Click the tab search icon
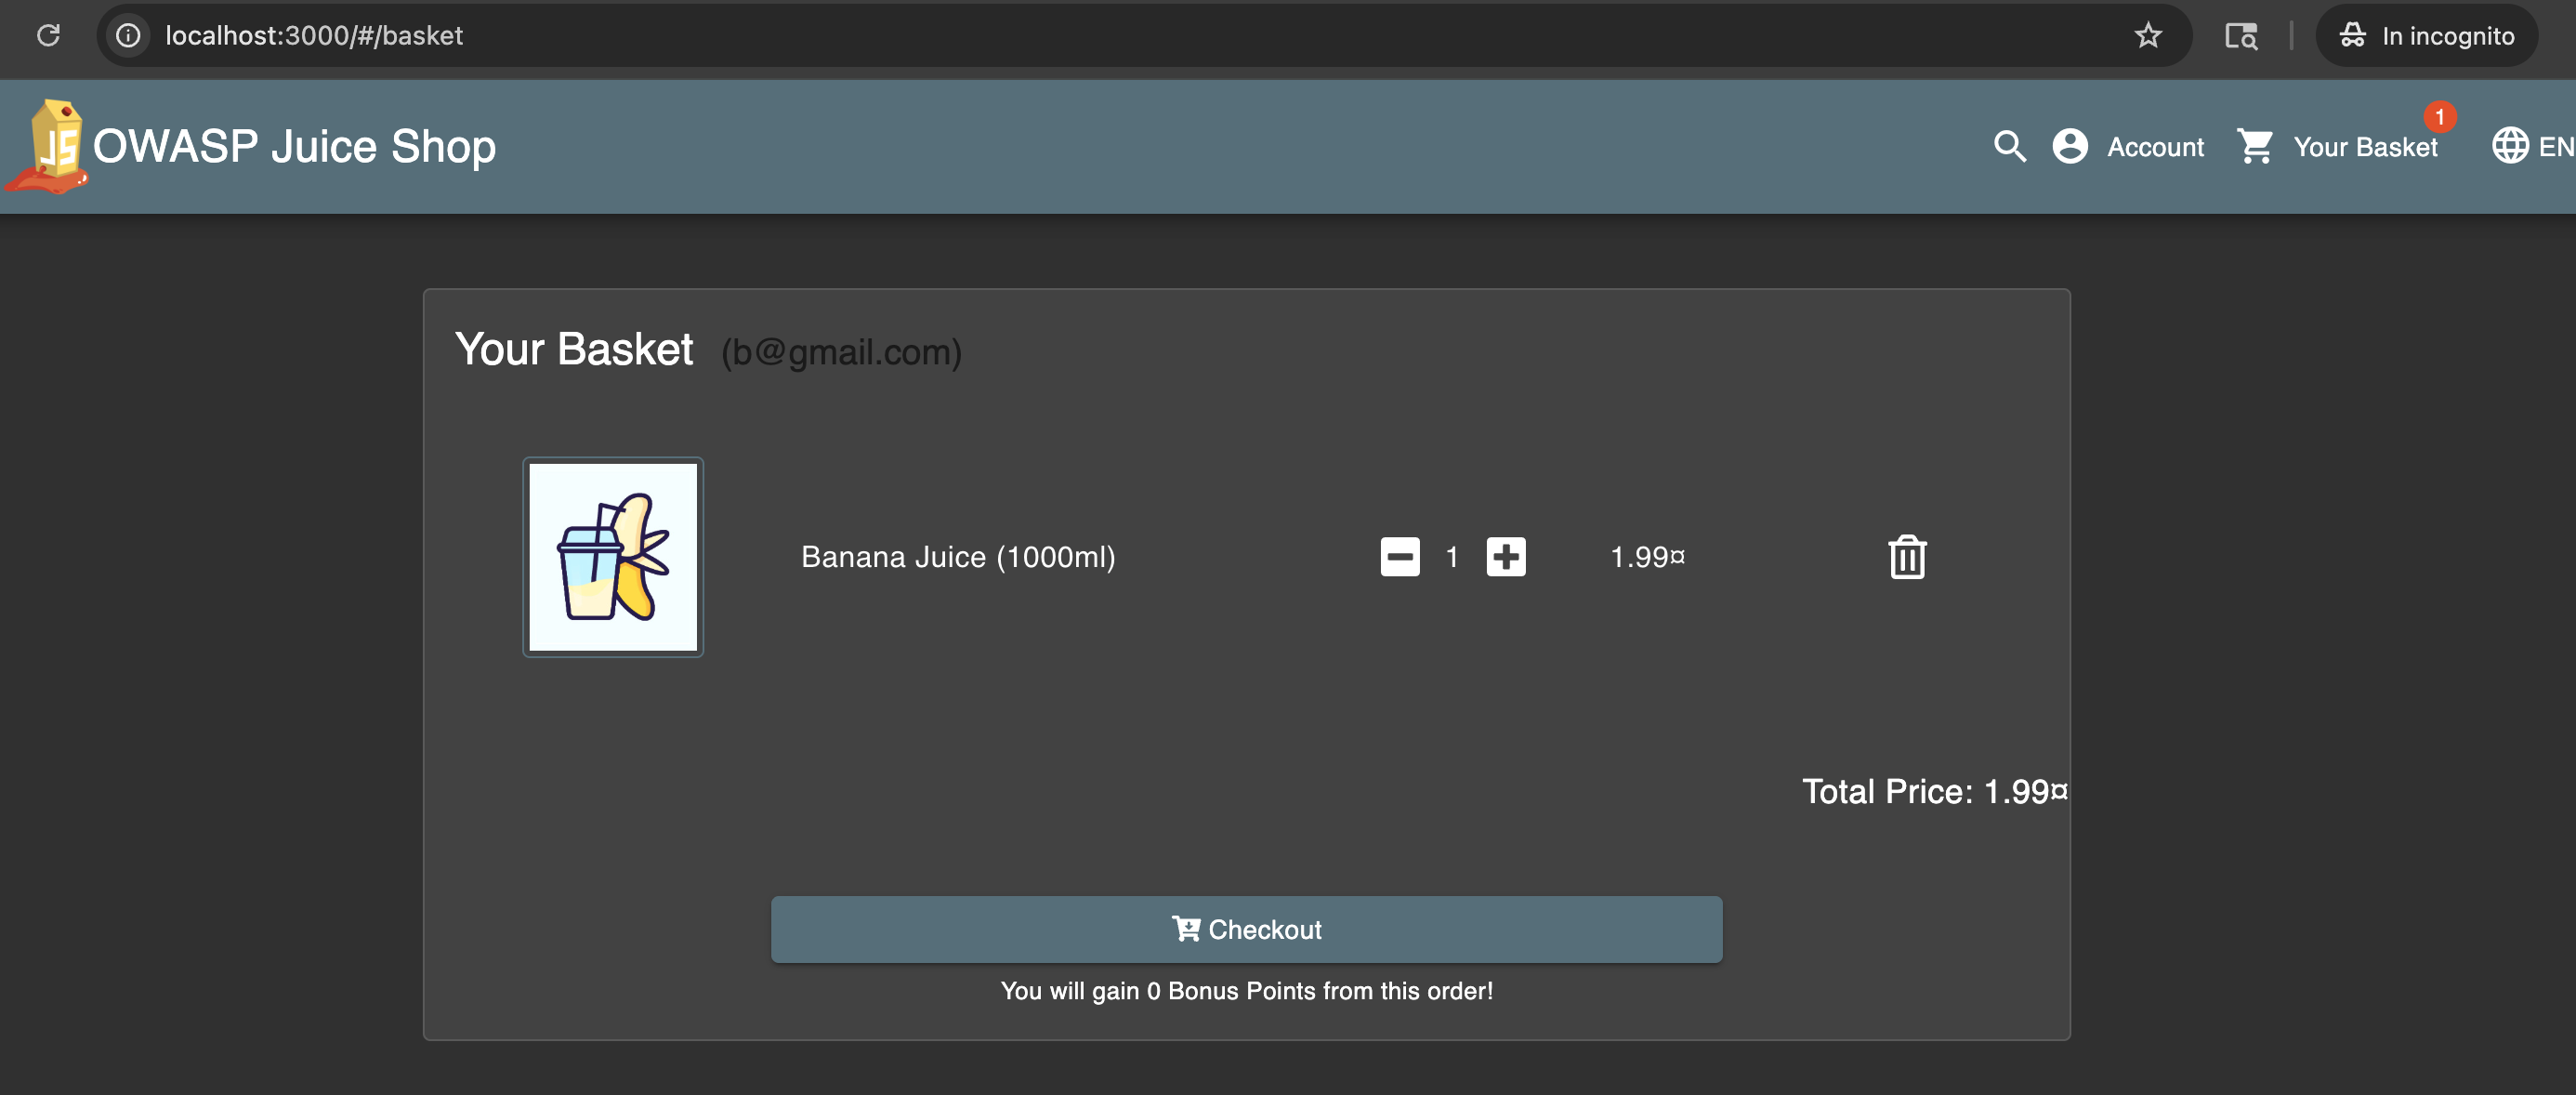 tap(2240, 36)
